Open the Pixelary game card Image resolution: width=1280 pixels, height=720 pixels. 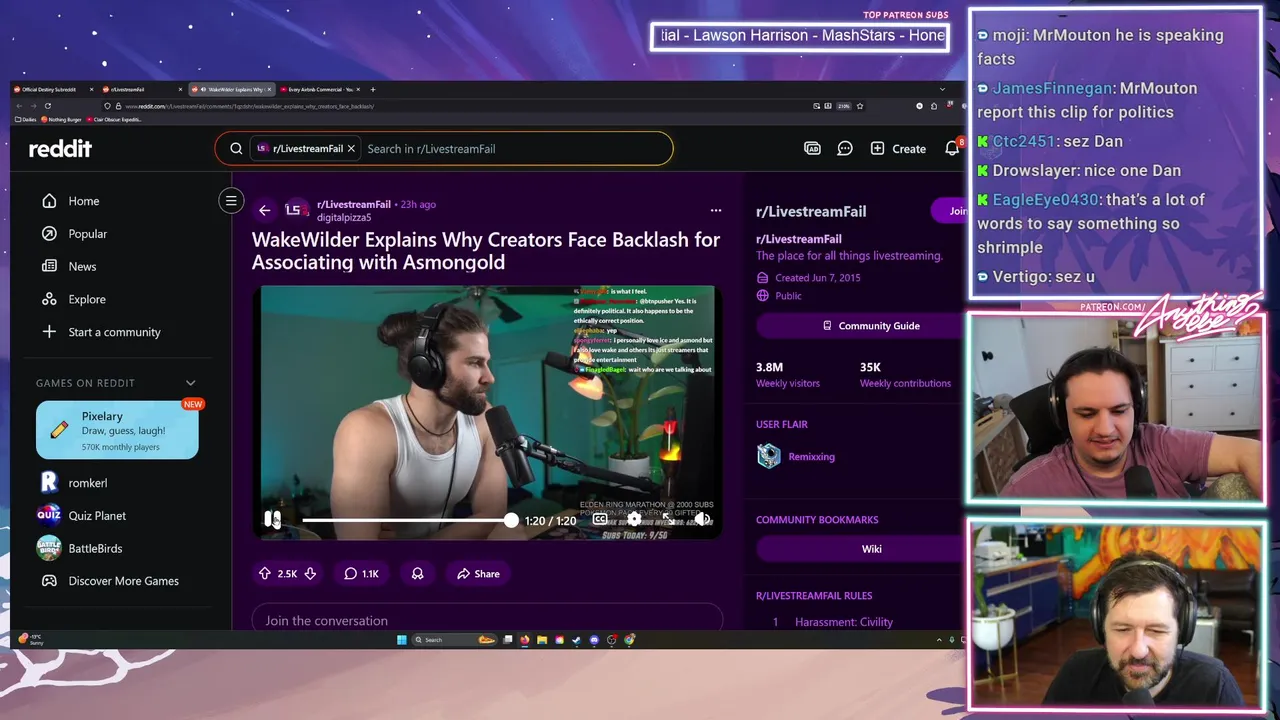click(117, 430)
